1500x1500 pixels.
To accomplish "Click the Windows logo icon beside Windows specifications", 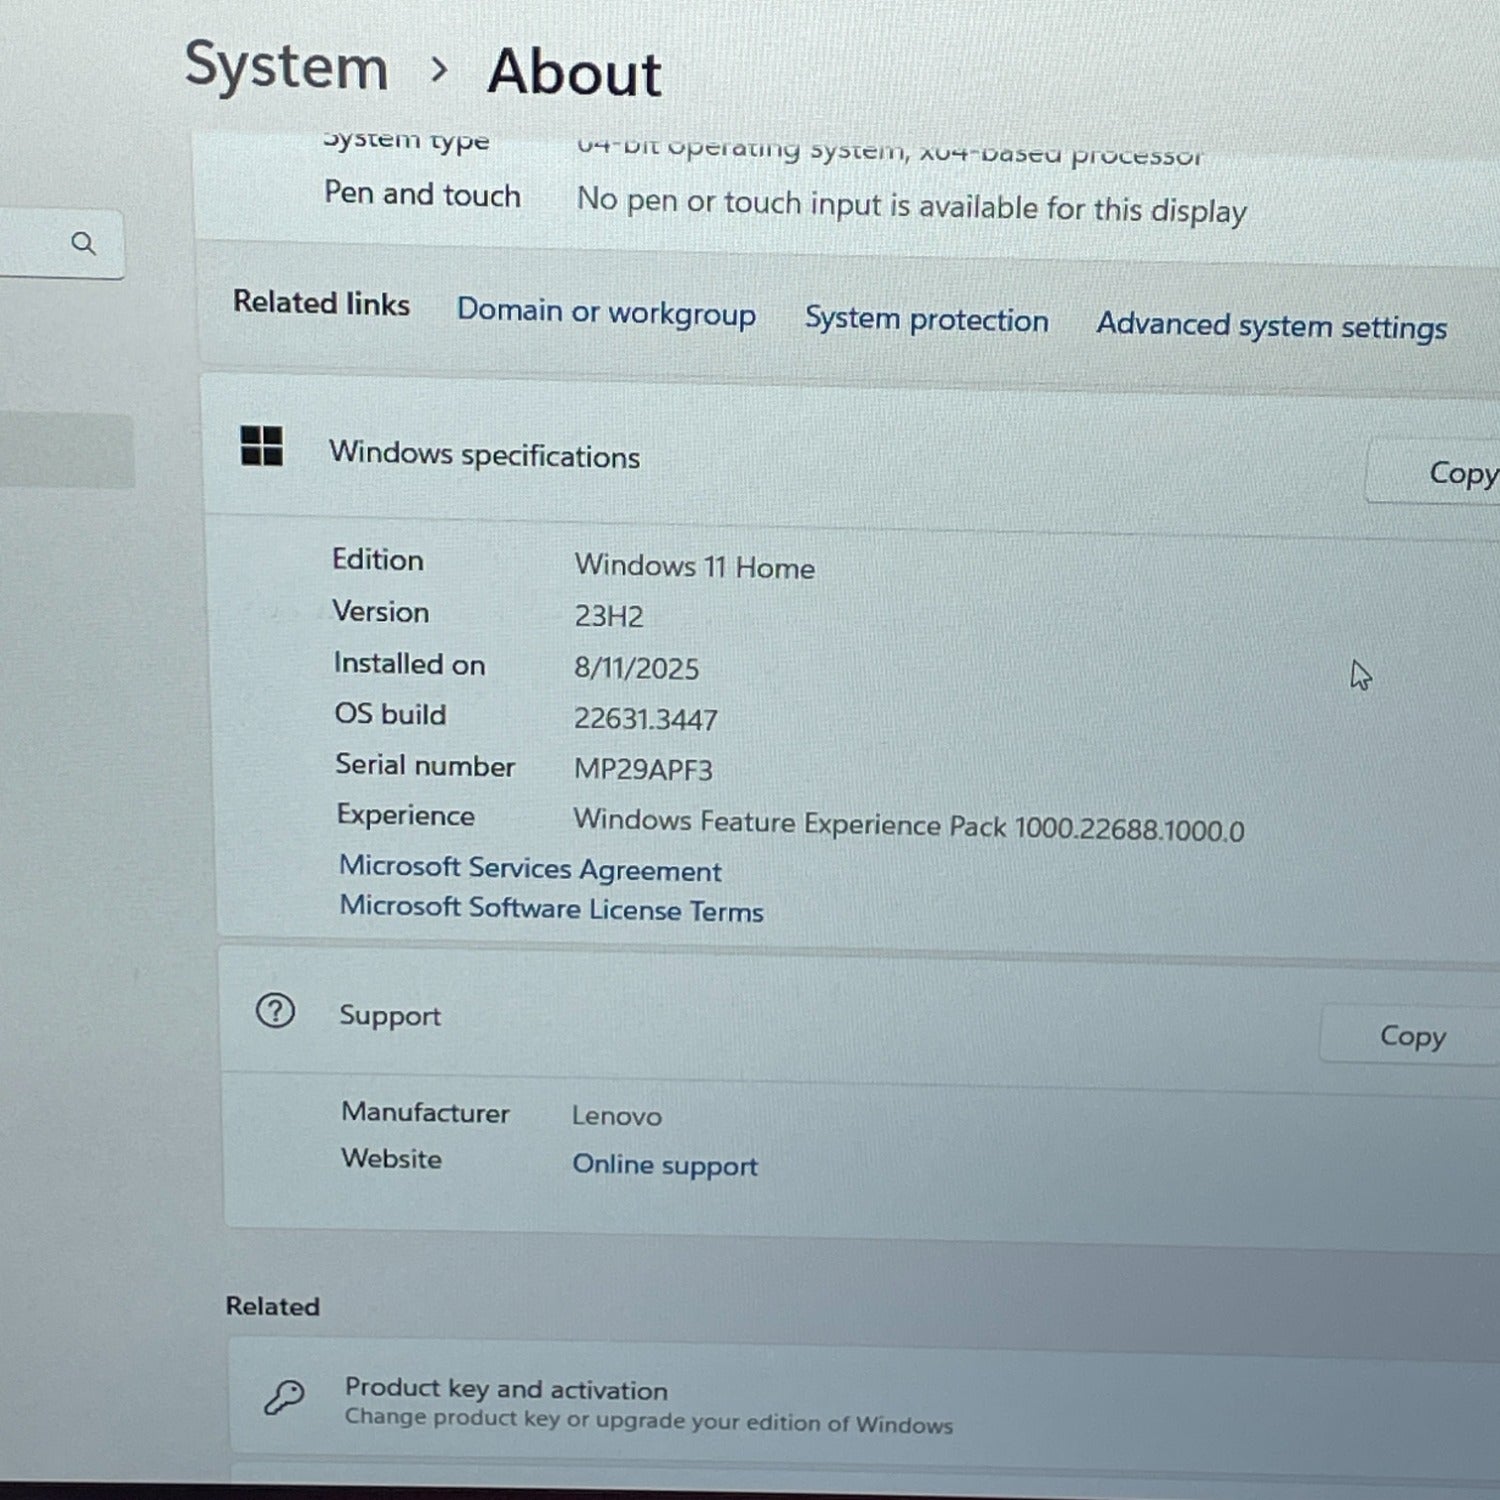I will pyautogui.click(x=261, y=446).
